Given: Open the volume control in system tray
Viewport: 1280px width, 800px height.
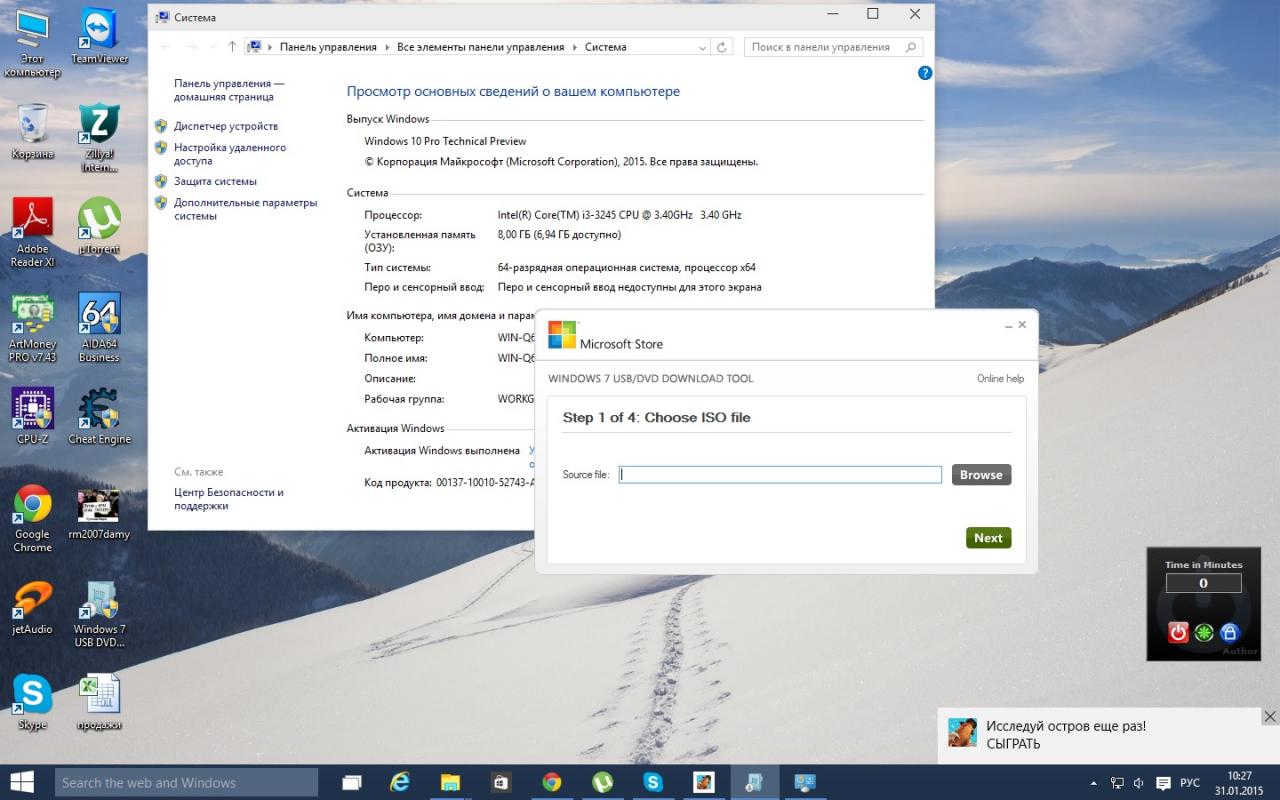Looking at the screenshot, I should (x=1139, y=783).
